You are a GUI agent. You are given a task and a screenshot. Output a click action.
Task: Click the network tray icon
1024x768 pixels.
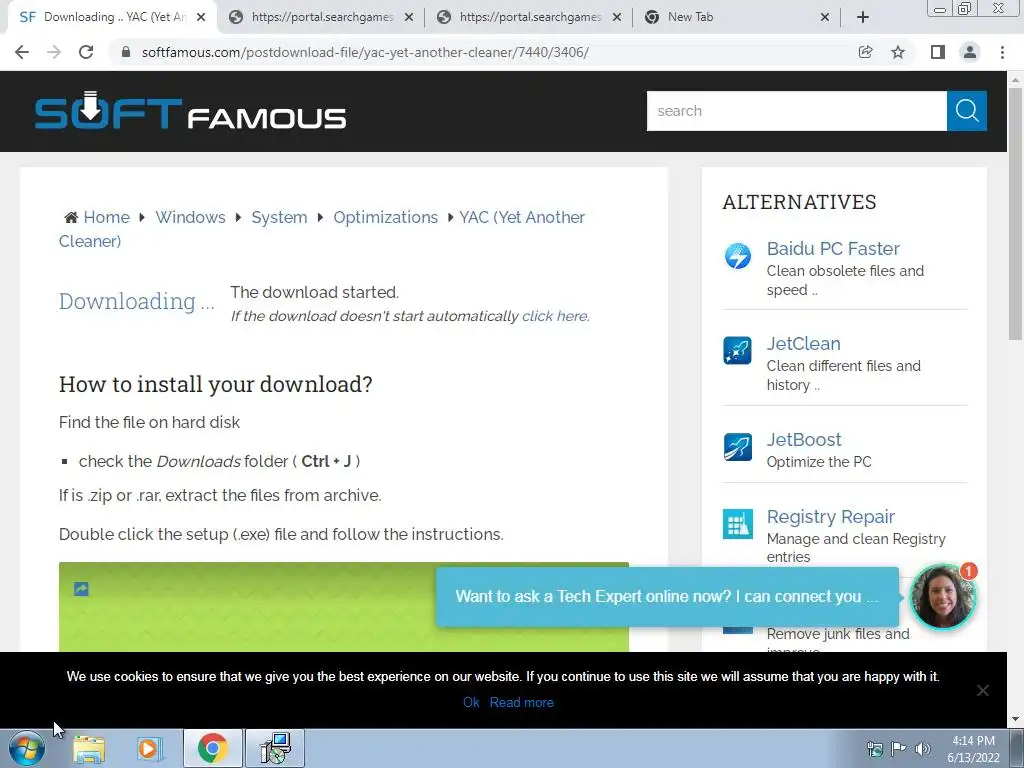[874, 749]
